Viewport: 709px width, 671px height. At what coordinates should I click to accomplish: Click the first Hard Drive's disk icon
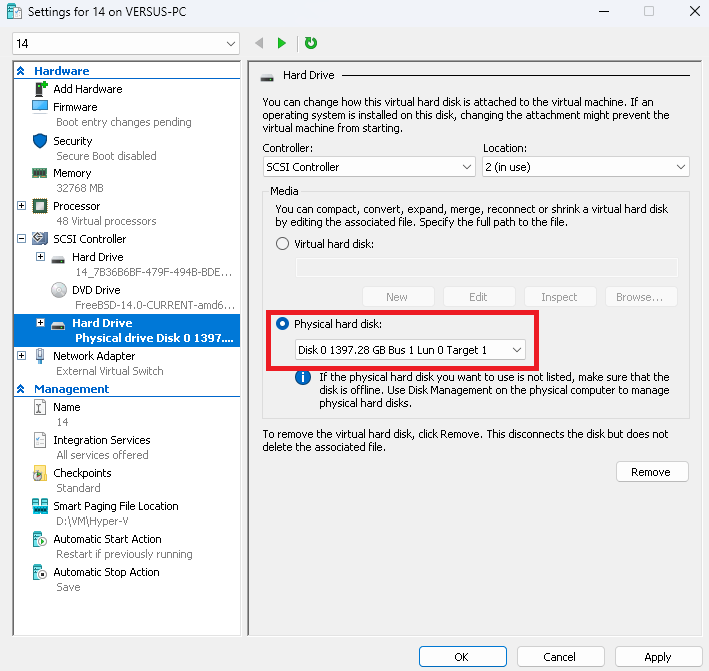click(58, 259)
